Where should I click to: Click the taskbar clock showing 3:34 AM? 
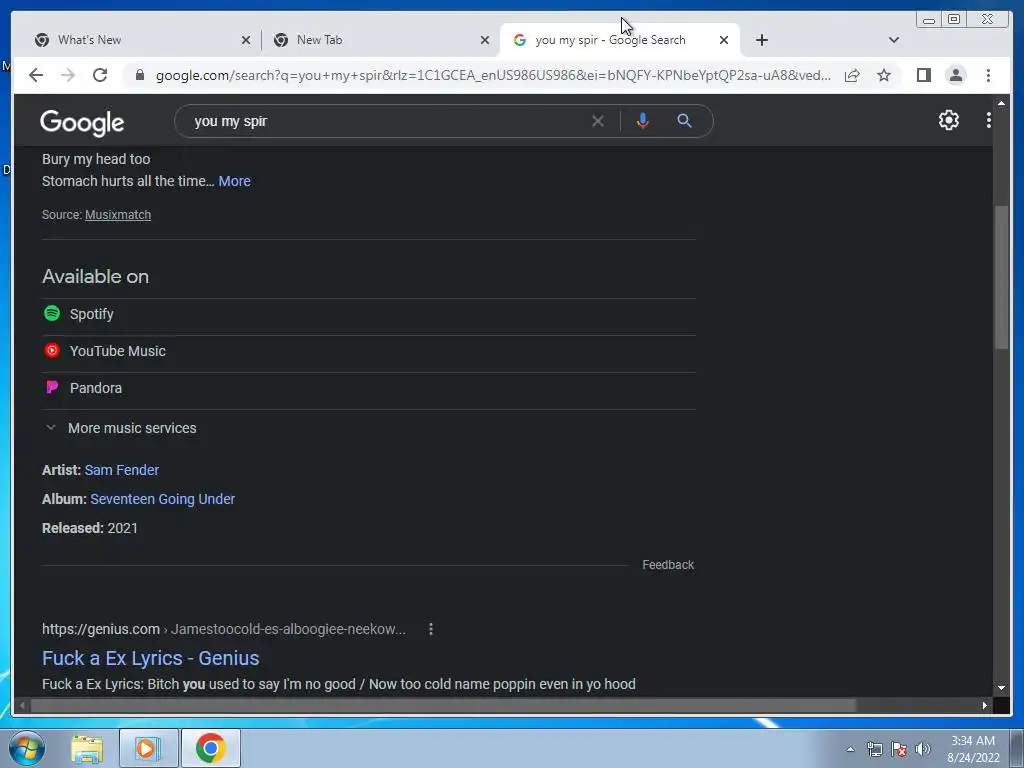click(973, 749)
